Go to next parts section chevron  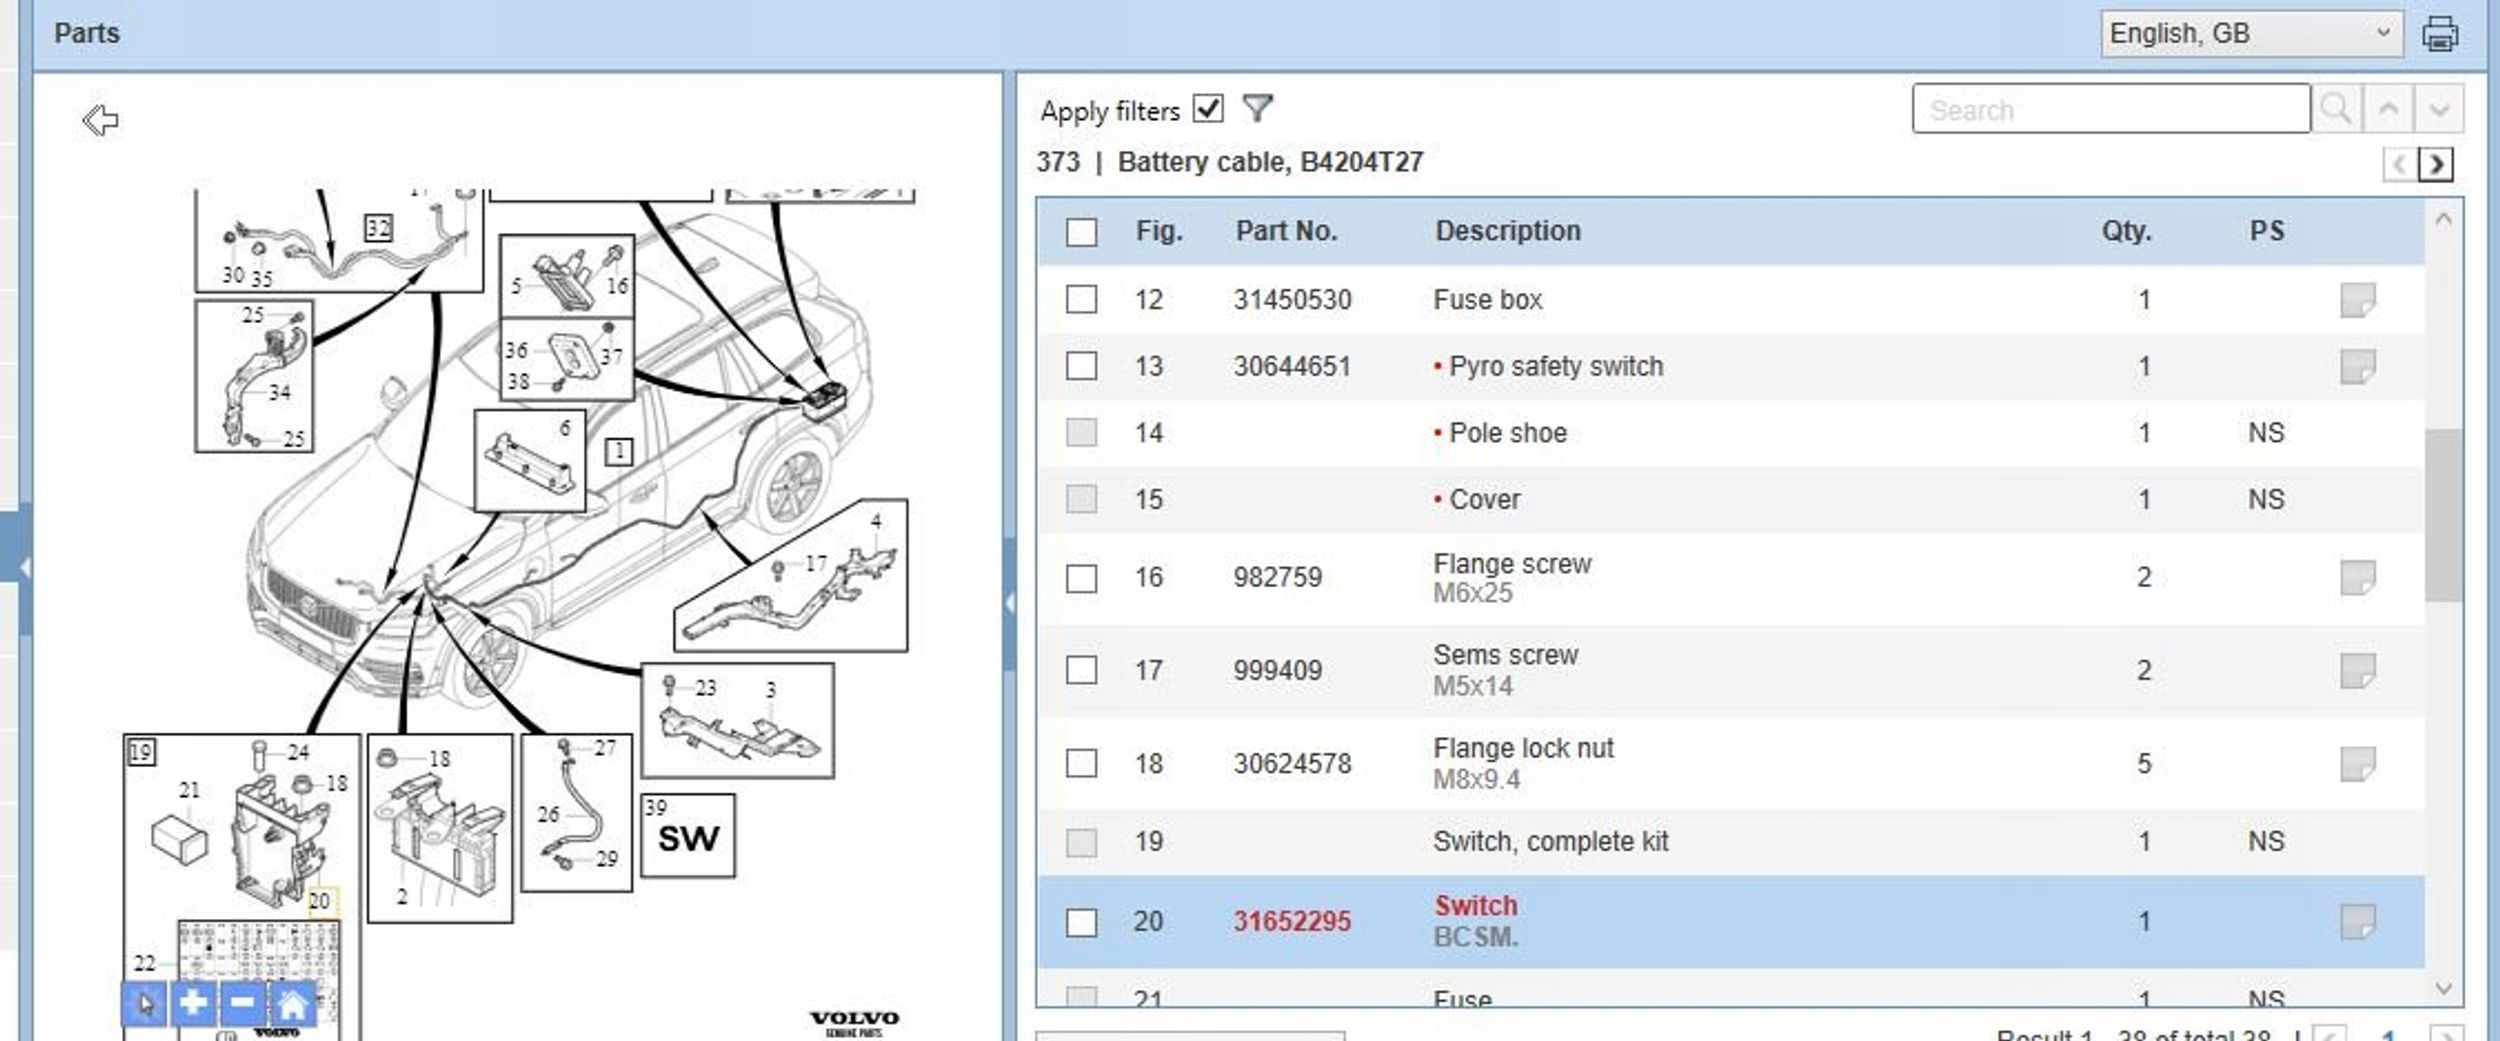[x=2436, y=163]
